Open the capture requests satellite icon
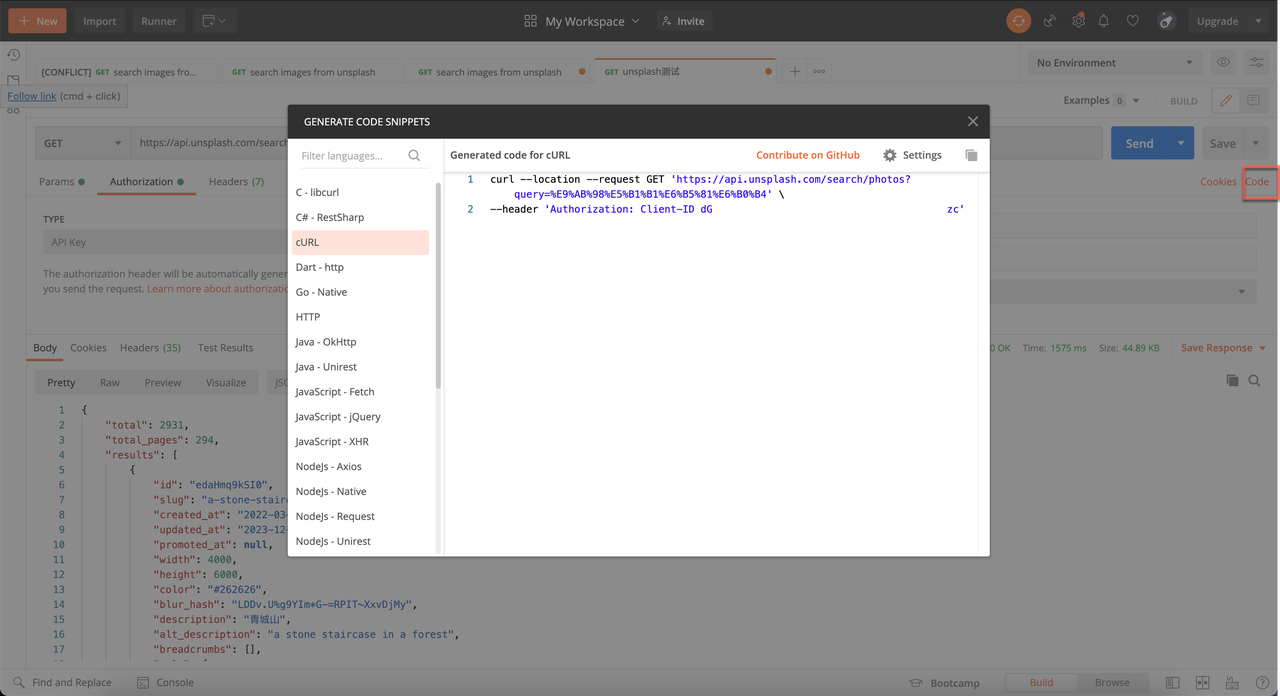 pyautogui.click(x=1049, y=21)
